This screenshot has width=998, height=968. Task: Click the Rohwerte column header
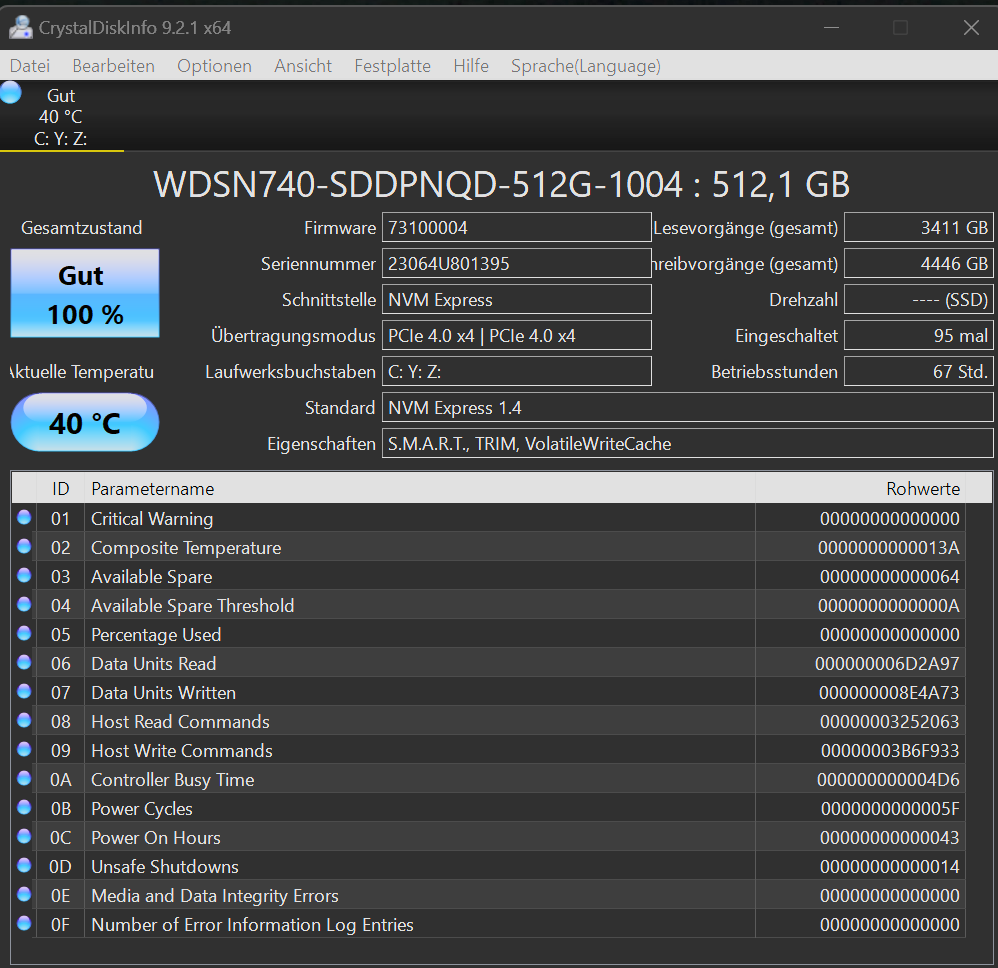tap(861, 489)
